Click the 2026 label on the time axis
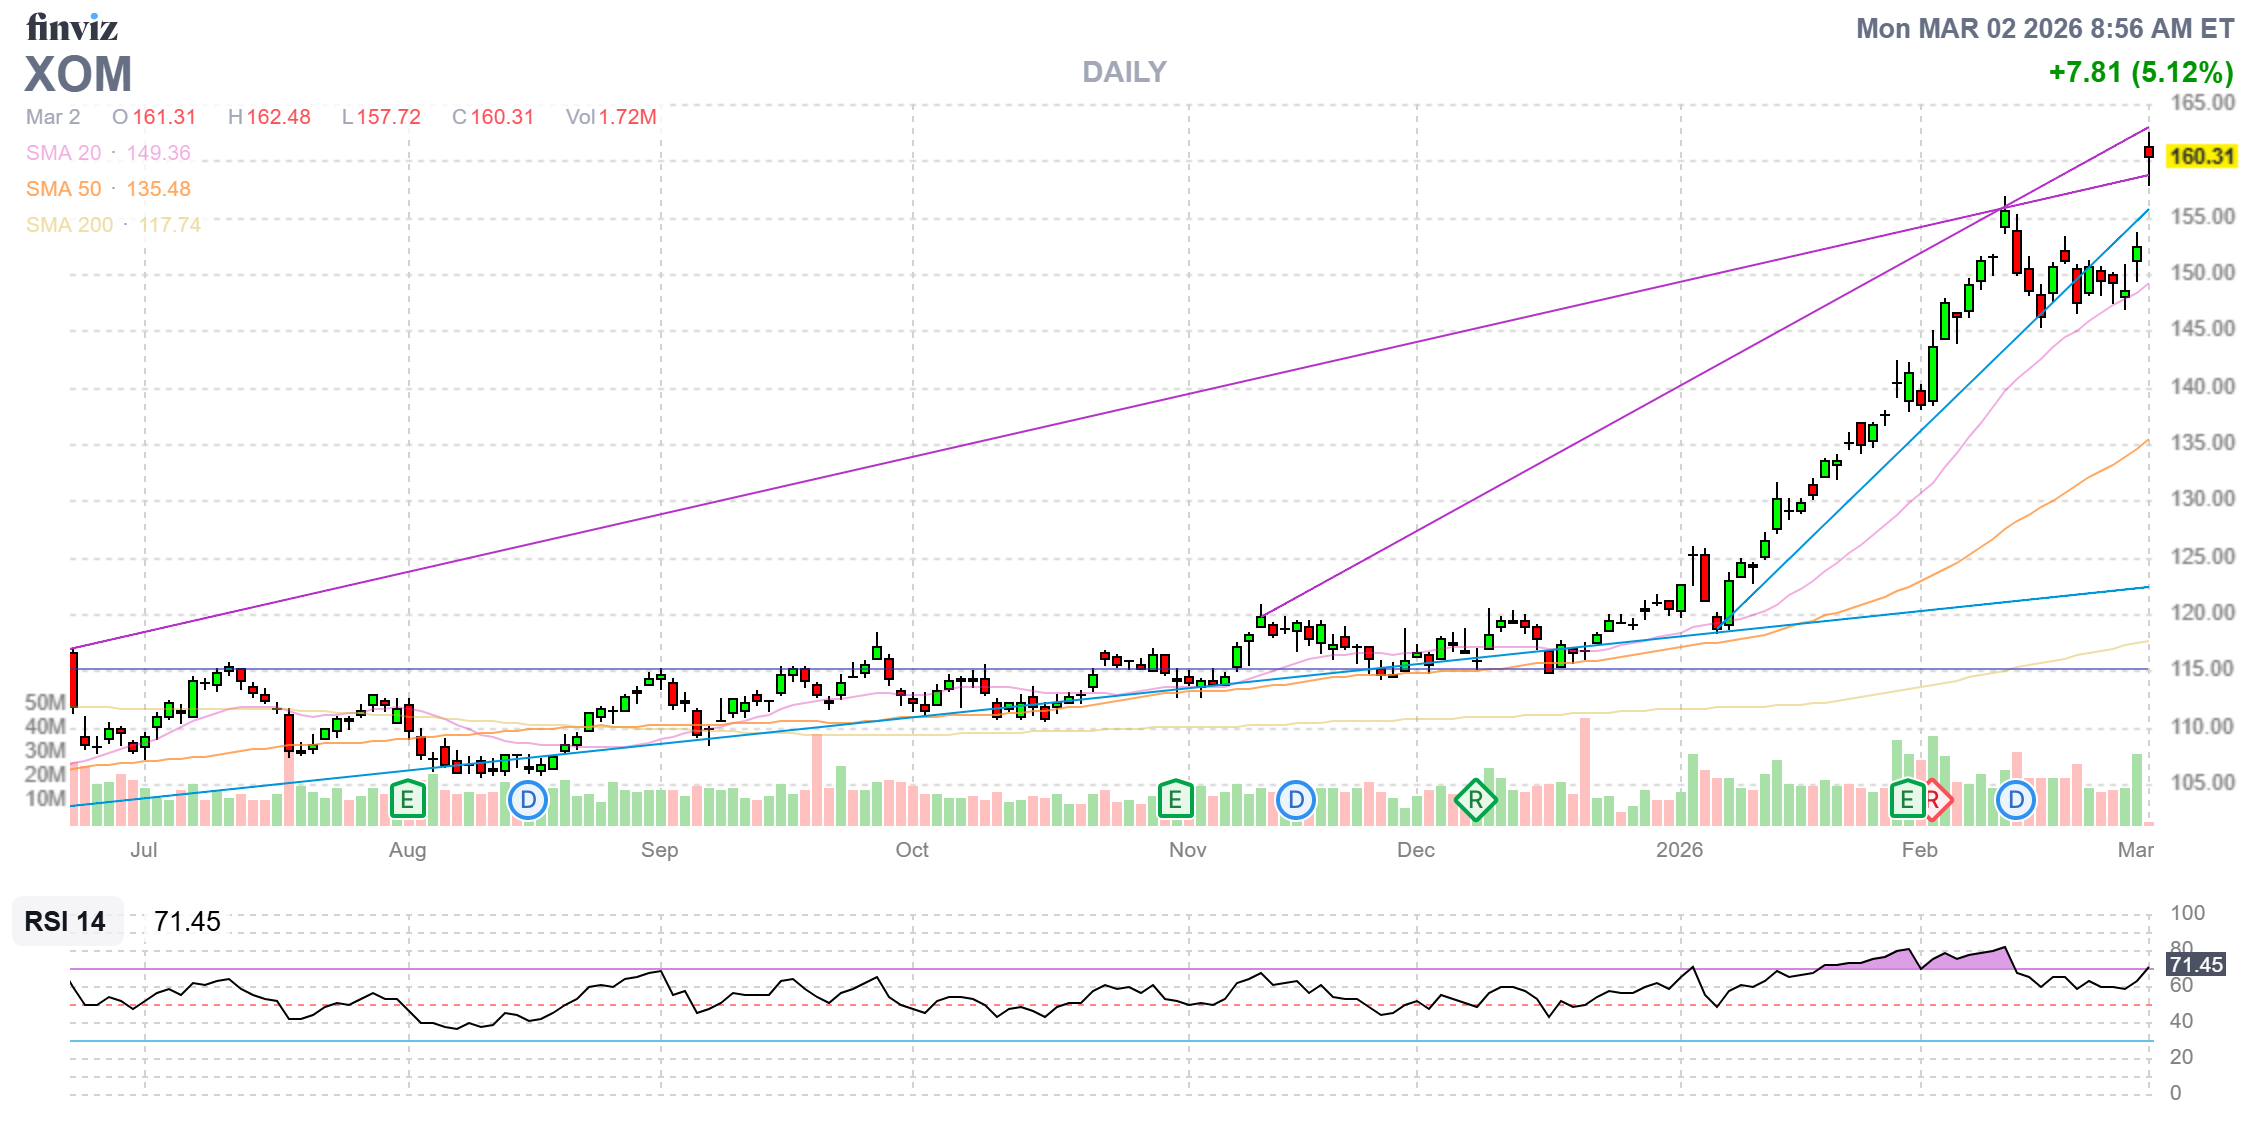Viewport: 2260px width, 1124px height. pyautogui.click(x=1679, y=849)
